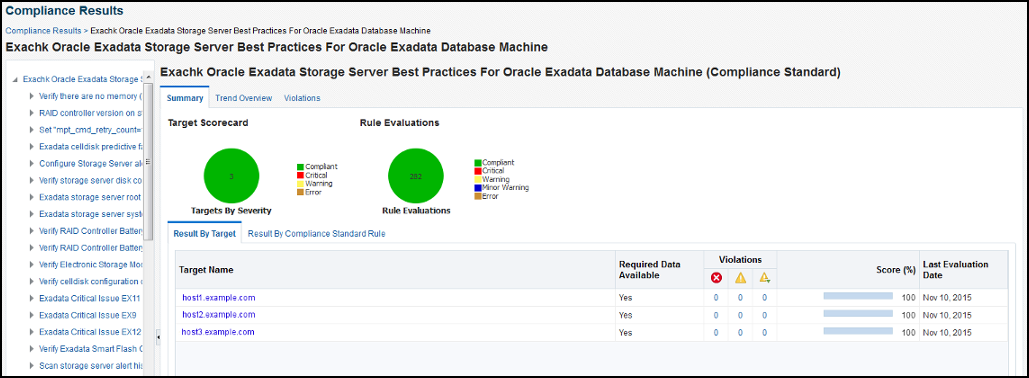1029x378 pixels.
Task: Click host3.example.com score progress bar
Action: pos(858,331)
